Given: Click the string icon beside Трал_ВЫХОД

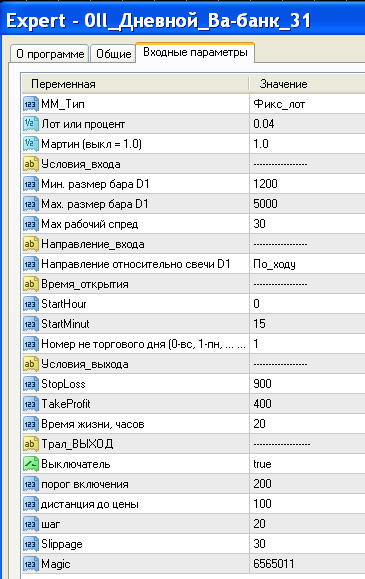Looking at the screenshot, I should coord(31,444).
